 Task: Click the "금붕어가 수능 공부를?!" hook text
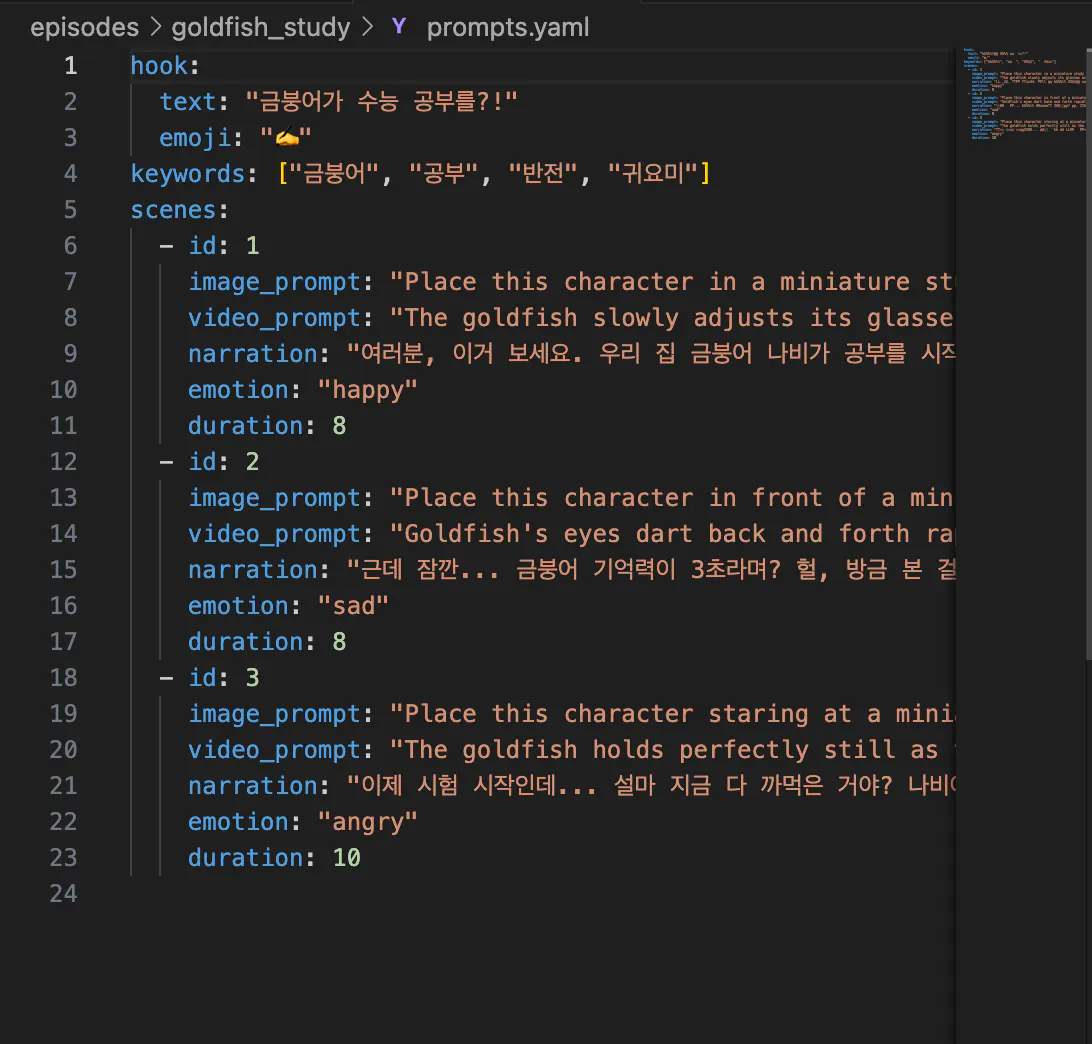click(381, 102)
